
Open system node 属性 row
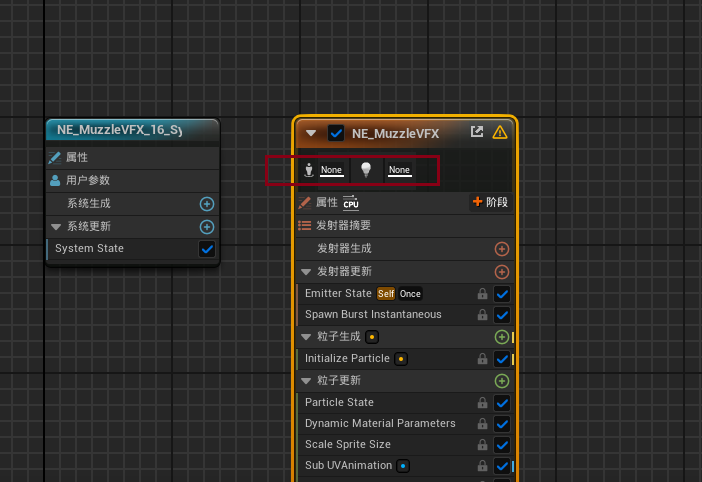[133, 158]
